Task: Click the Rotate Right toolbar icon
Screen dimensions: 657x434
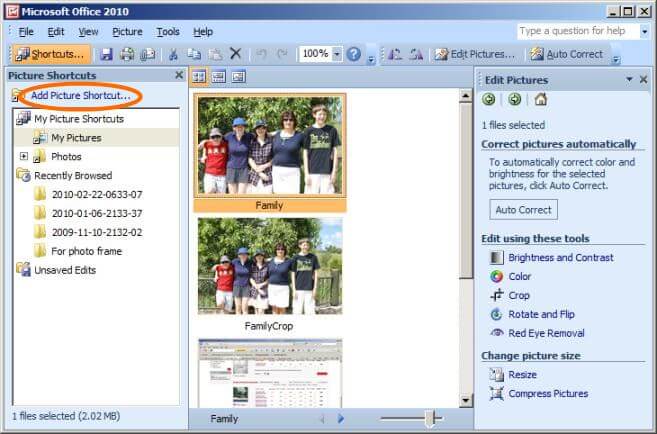Action: pos(416,54)
